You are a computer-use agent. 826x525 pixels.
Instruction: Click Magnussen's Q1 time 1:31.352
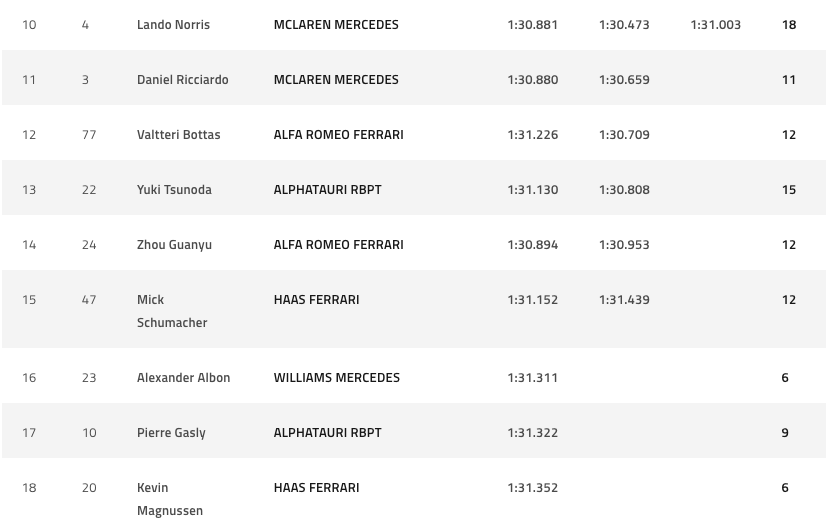tap(533, 488)
